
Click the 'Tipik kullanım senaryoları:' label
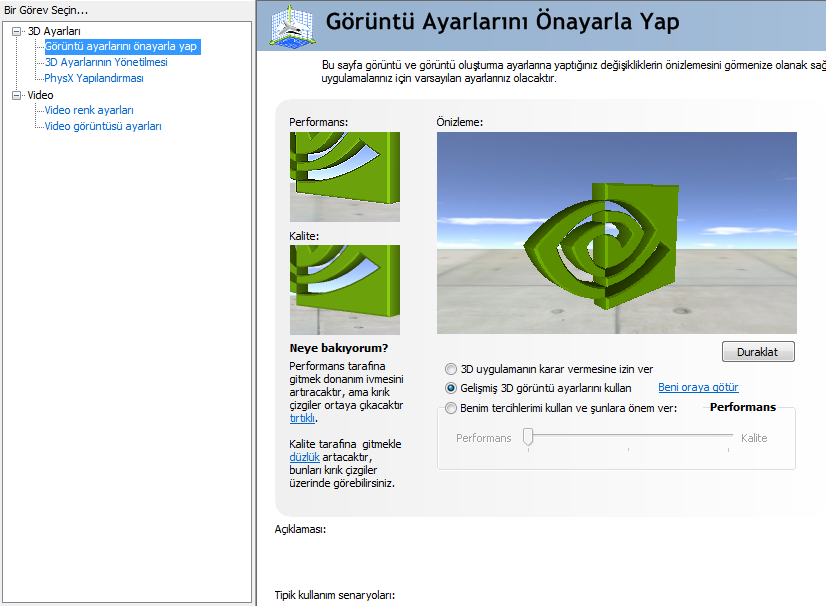click(x=335, y=595)
